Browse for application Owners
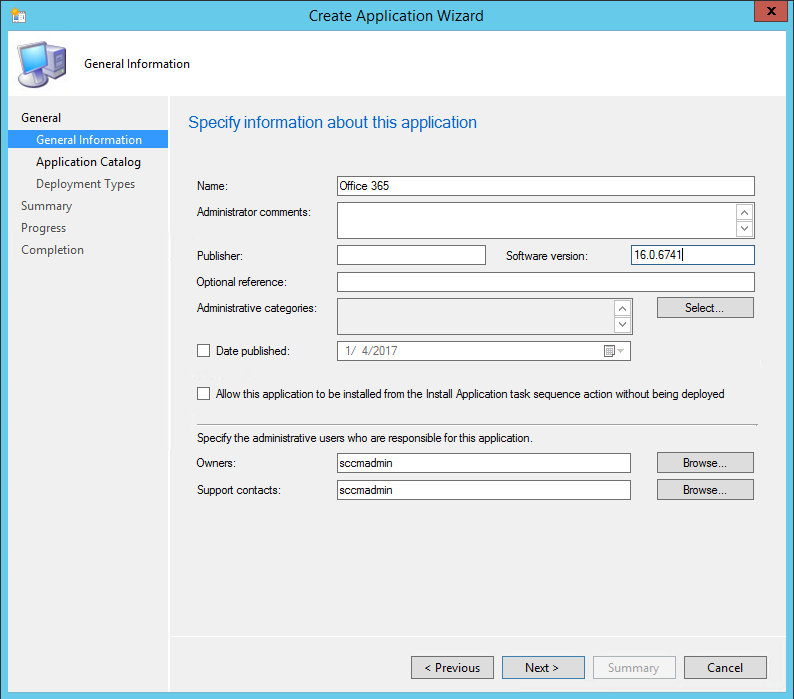This screenshot has width=794, height=699. point(704,463)
